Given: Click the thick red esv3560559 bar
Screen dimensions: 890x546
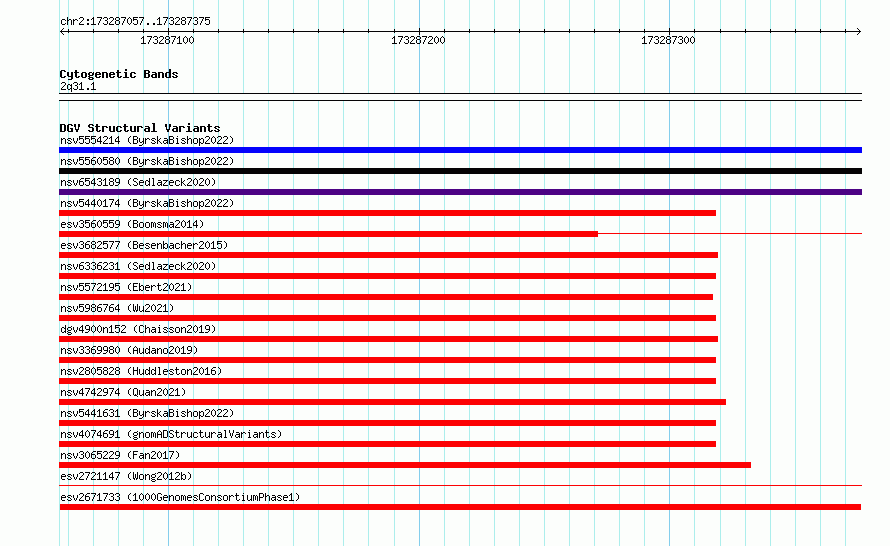Looking at the screenshot, I should tap(328, 234).
